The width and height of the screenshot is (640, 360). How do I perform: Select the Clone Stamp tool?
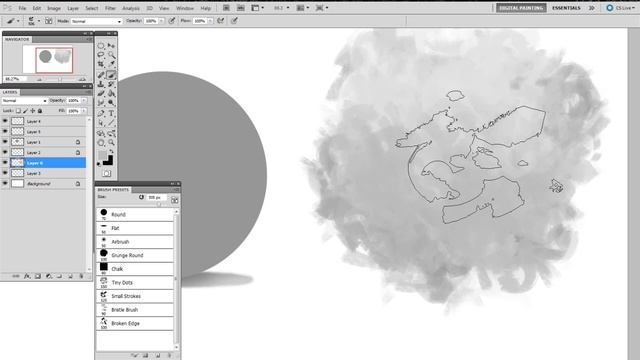click(101, 84)
